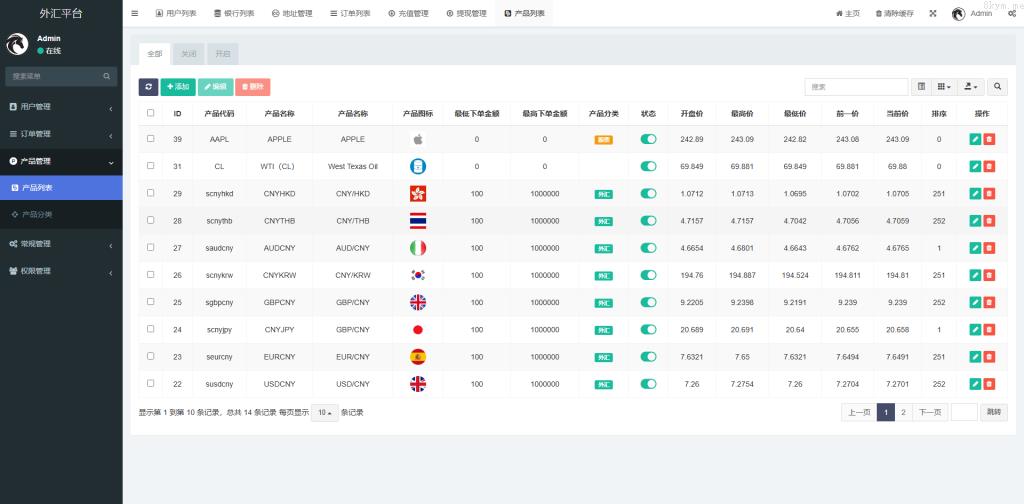Click the table view toggle icon in toolbar
This screenshot has width=1024, height=504.
pyautogui.click(x=922, y=87)
